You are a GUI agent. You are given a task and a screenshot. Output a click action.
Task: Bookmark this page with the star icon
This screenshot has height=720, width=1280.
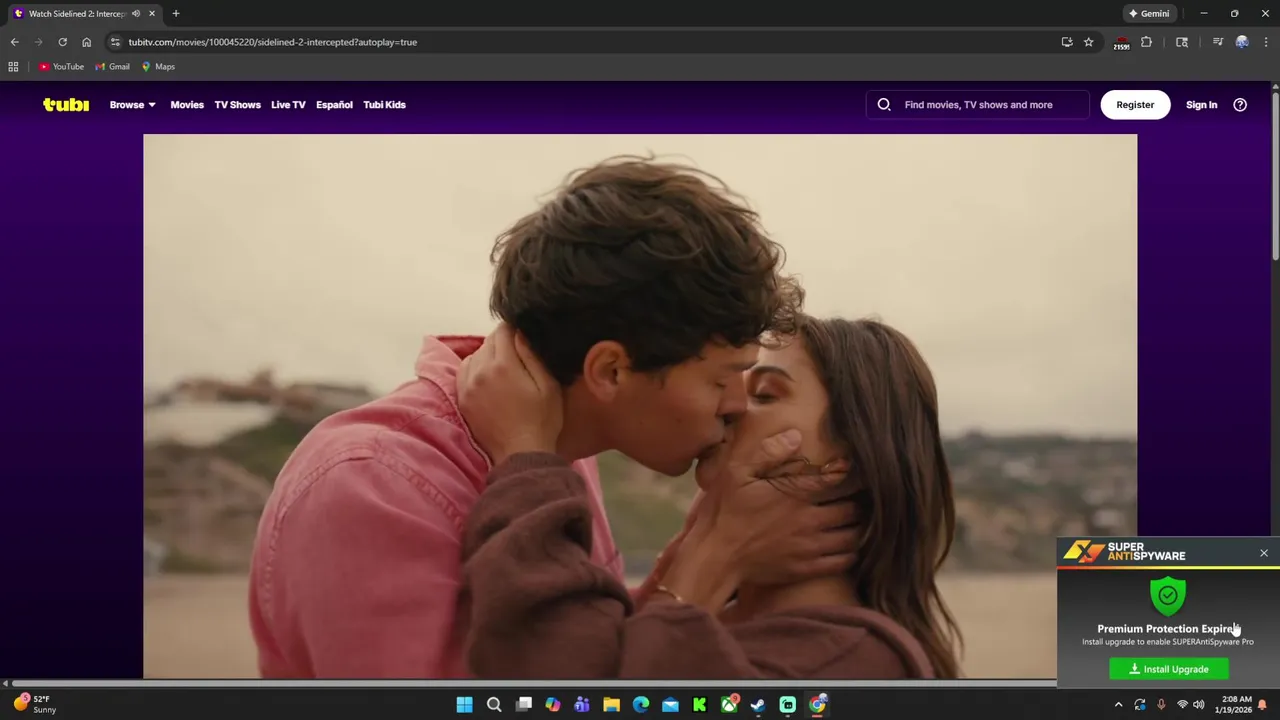click(1089, 42)
